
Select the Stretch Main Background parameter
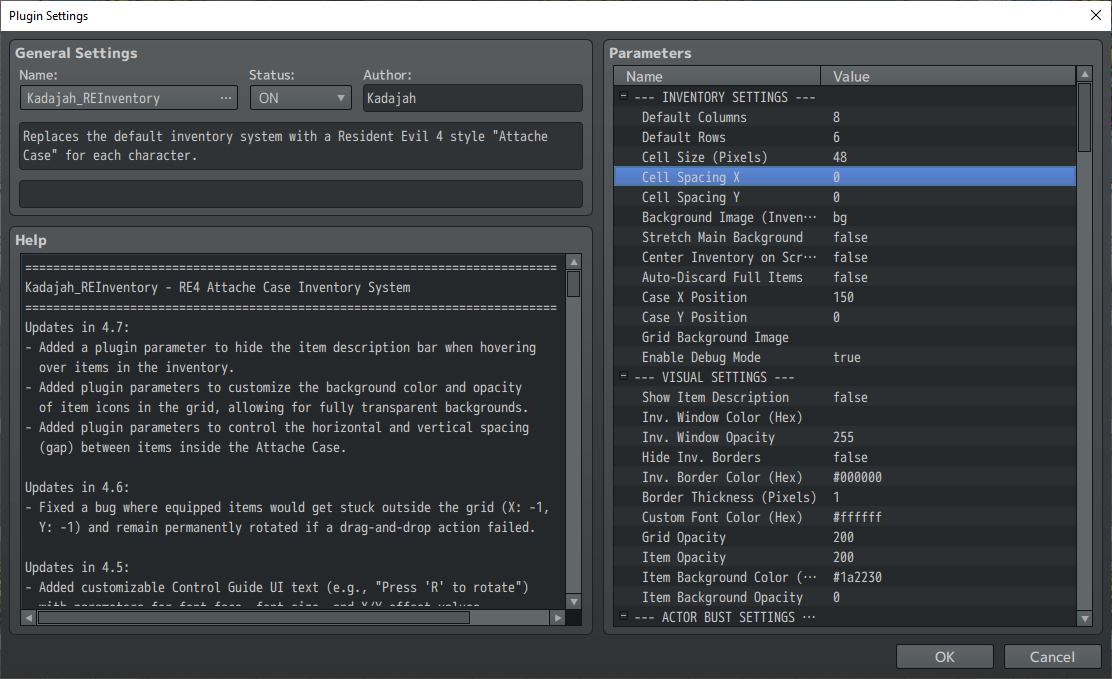[x=845, y=237]
